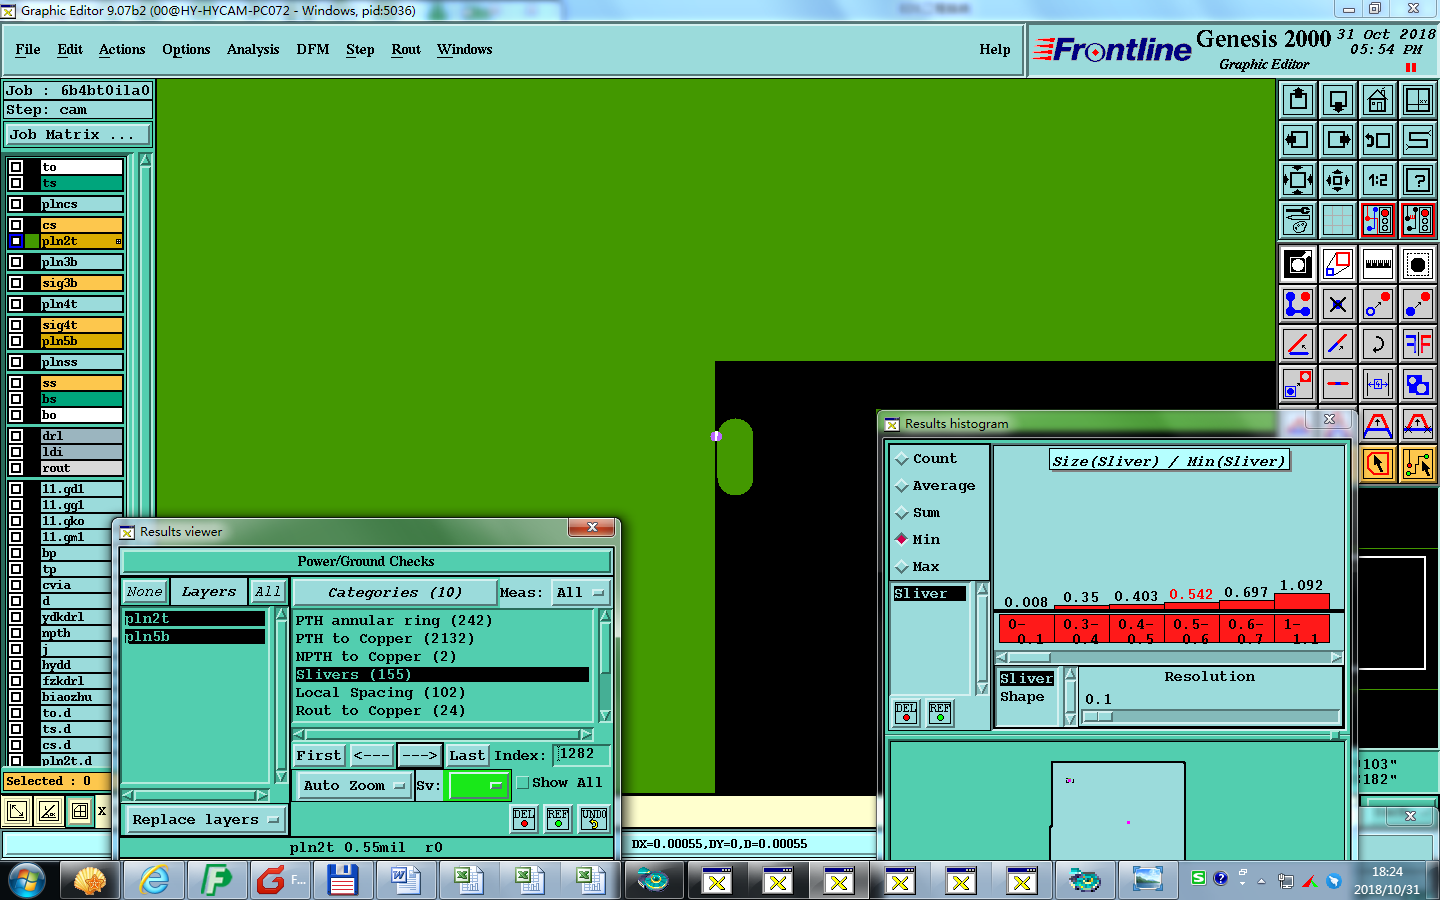Select the net path selection tool
Screen dimensions: 1440x900
tap(1418, 464)
